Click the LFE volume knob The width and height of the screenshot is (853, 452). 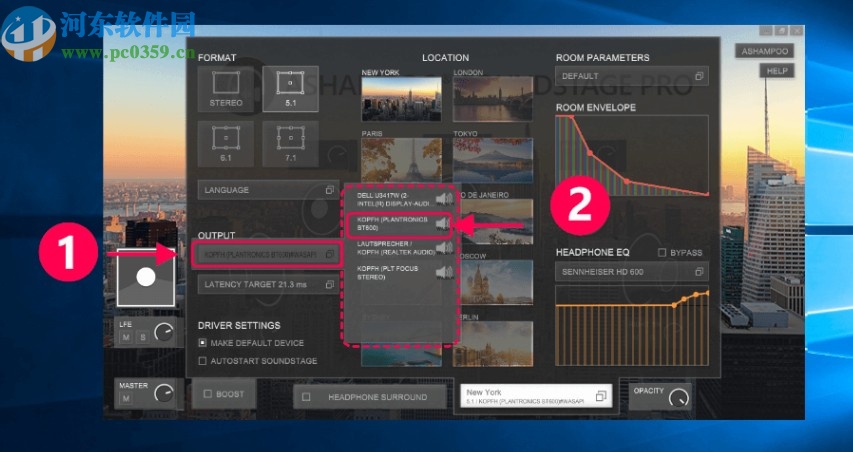(x=164, y=332)
